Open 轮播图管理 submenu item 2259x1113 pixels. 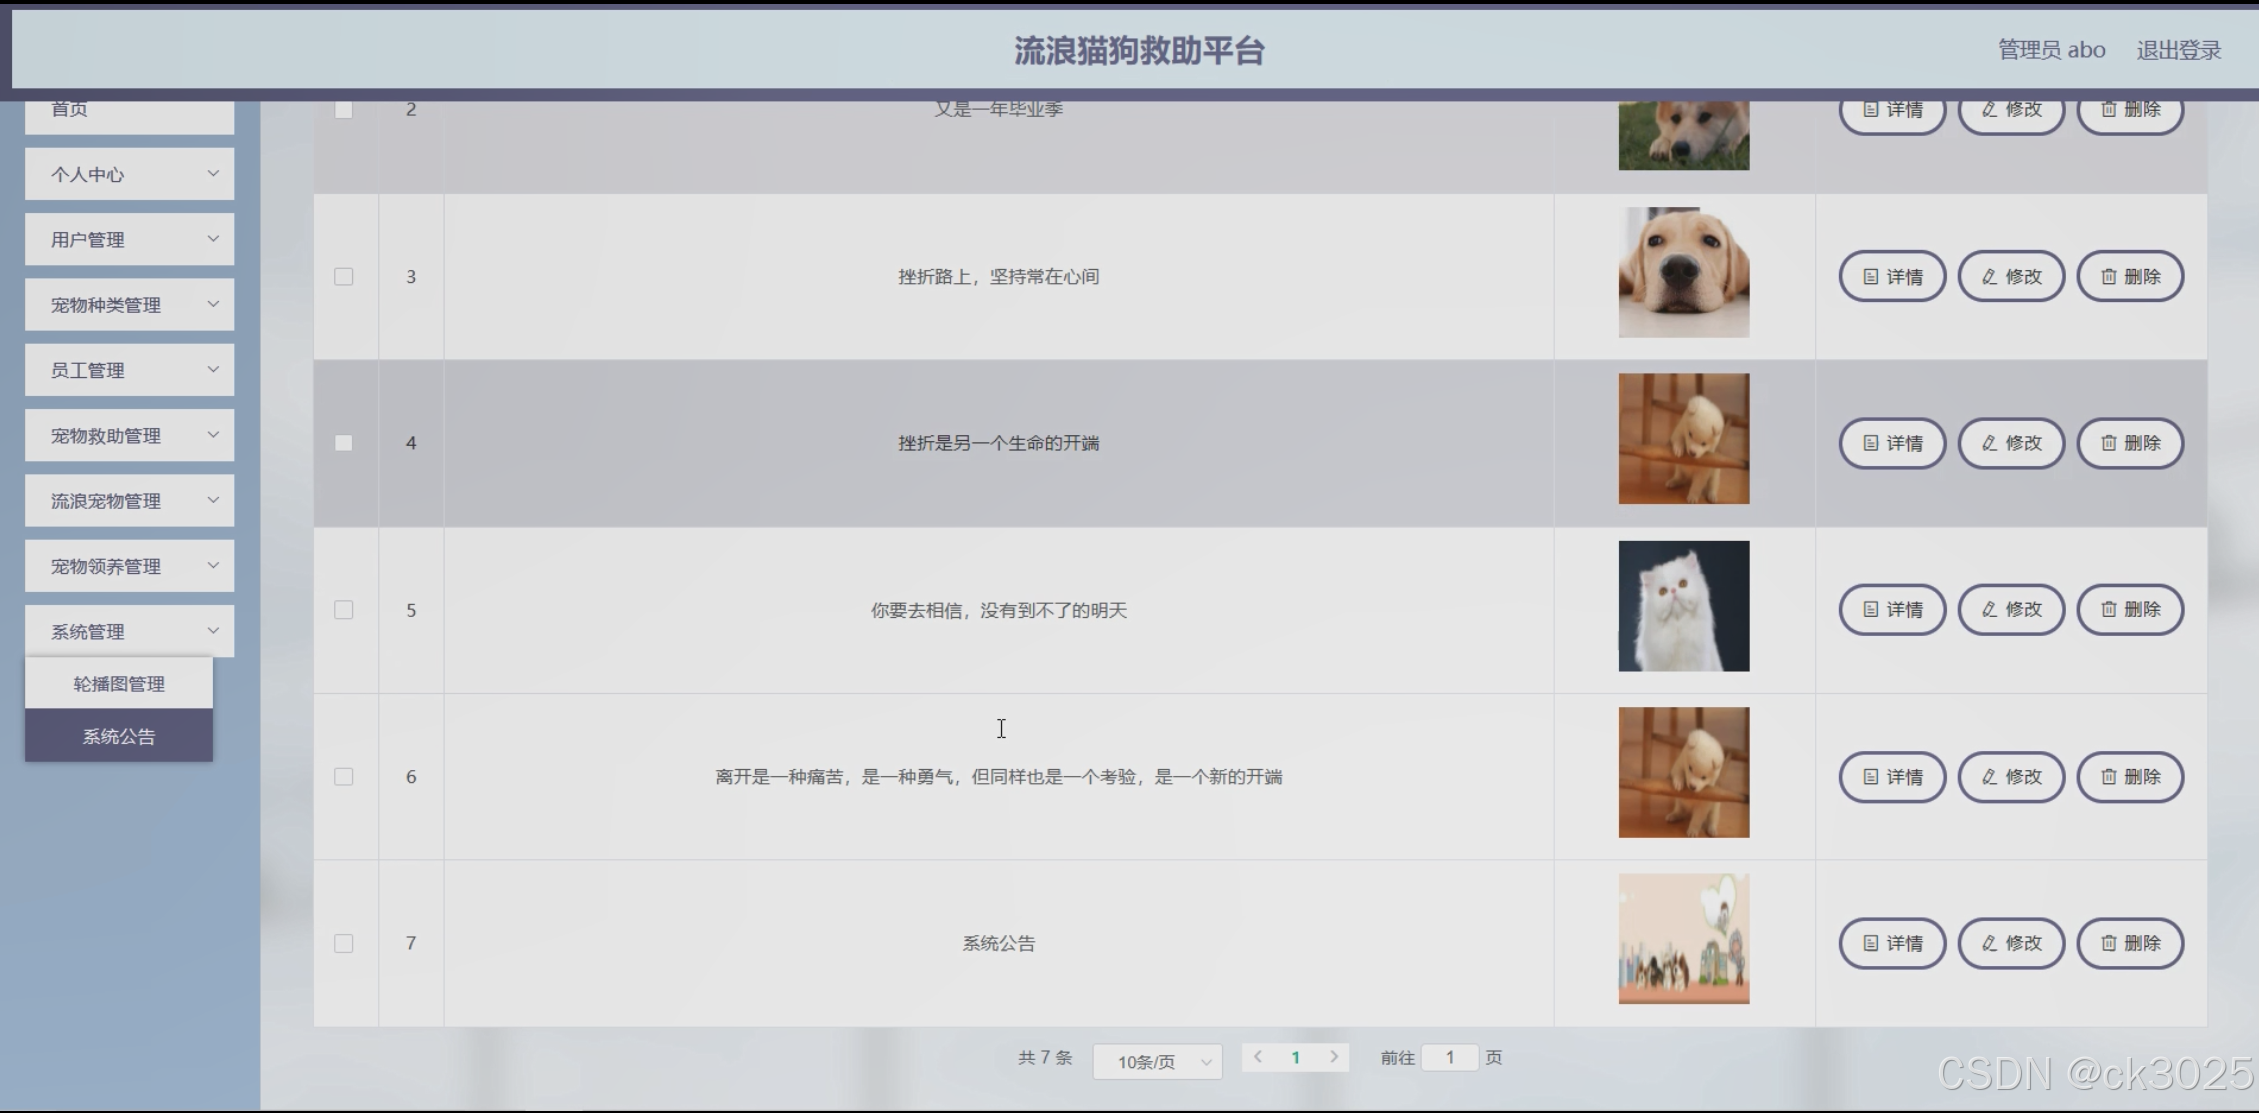pos(119,684)
